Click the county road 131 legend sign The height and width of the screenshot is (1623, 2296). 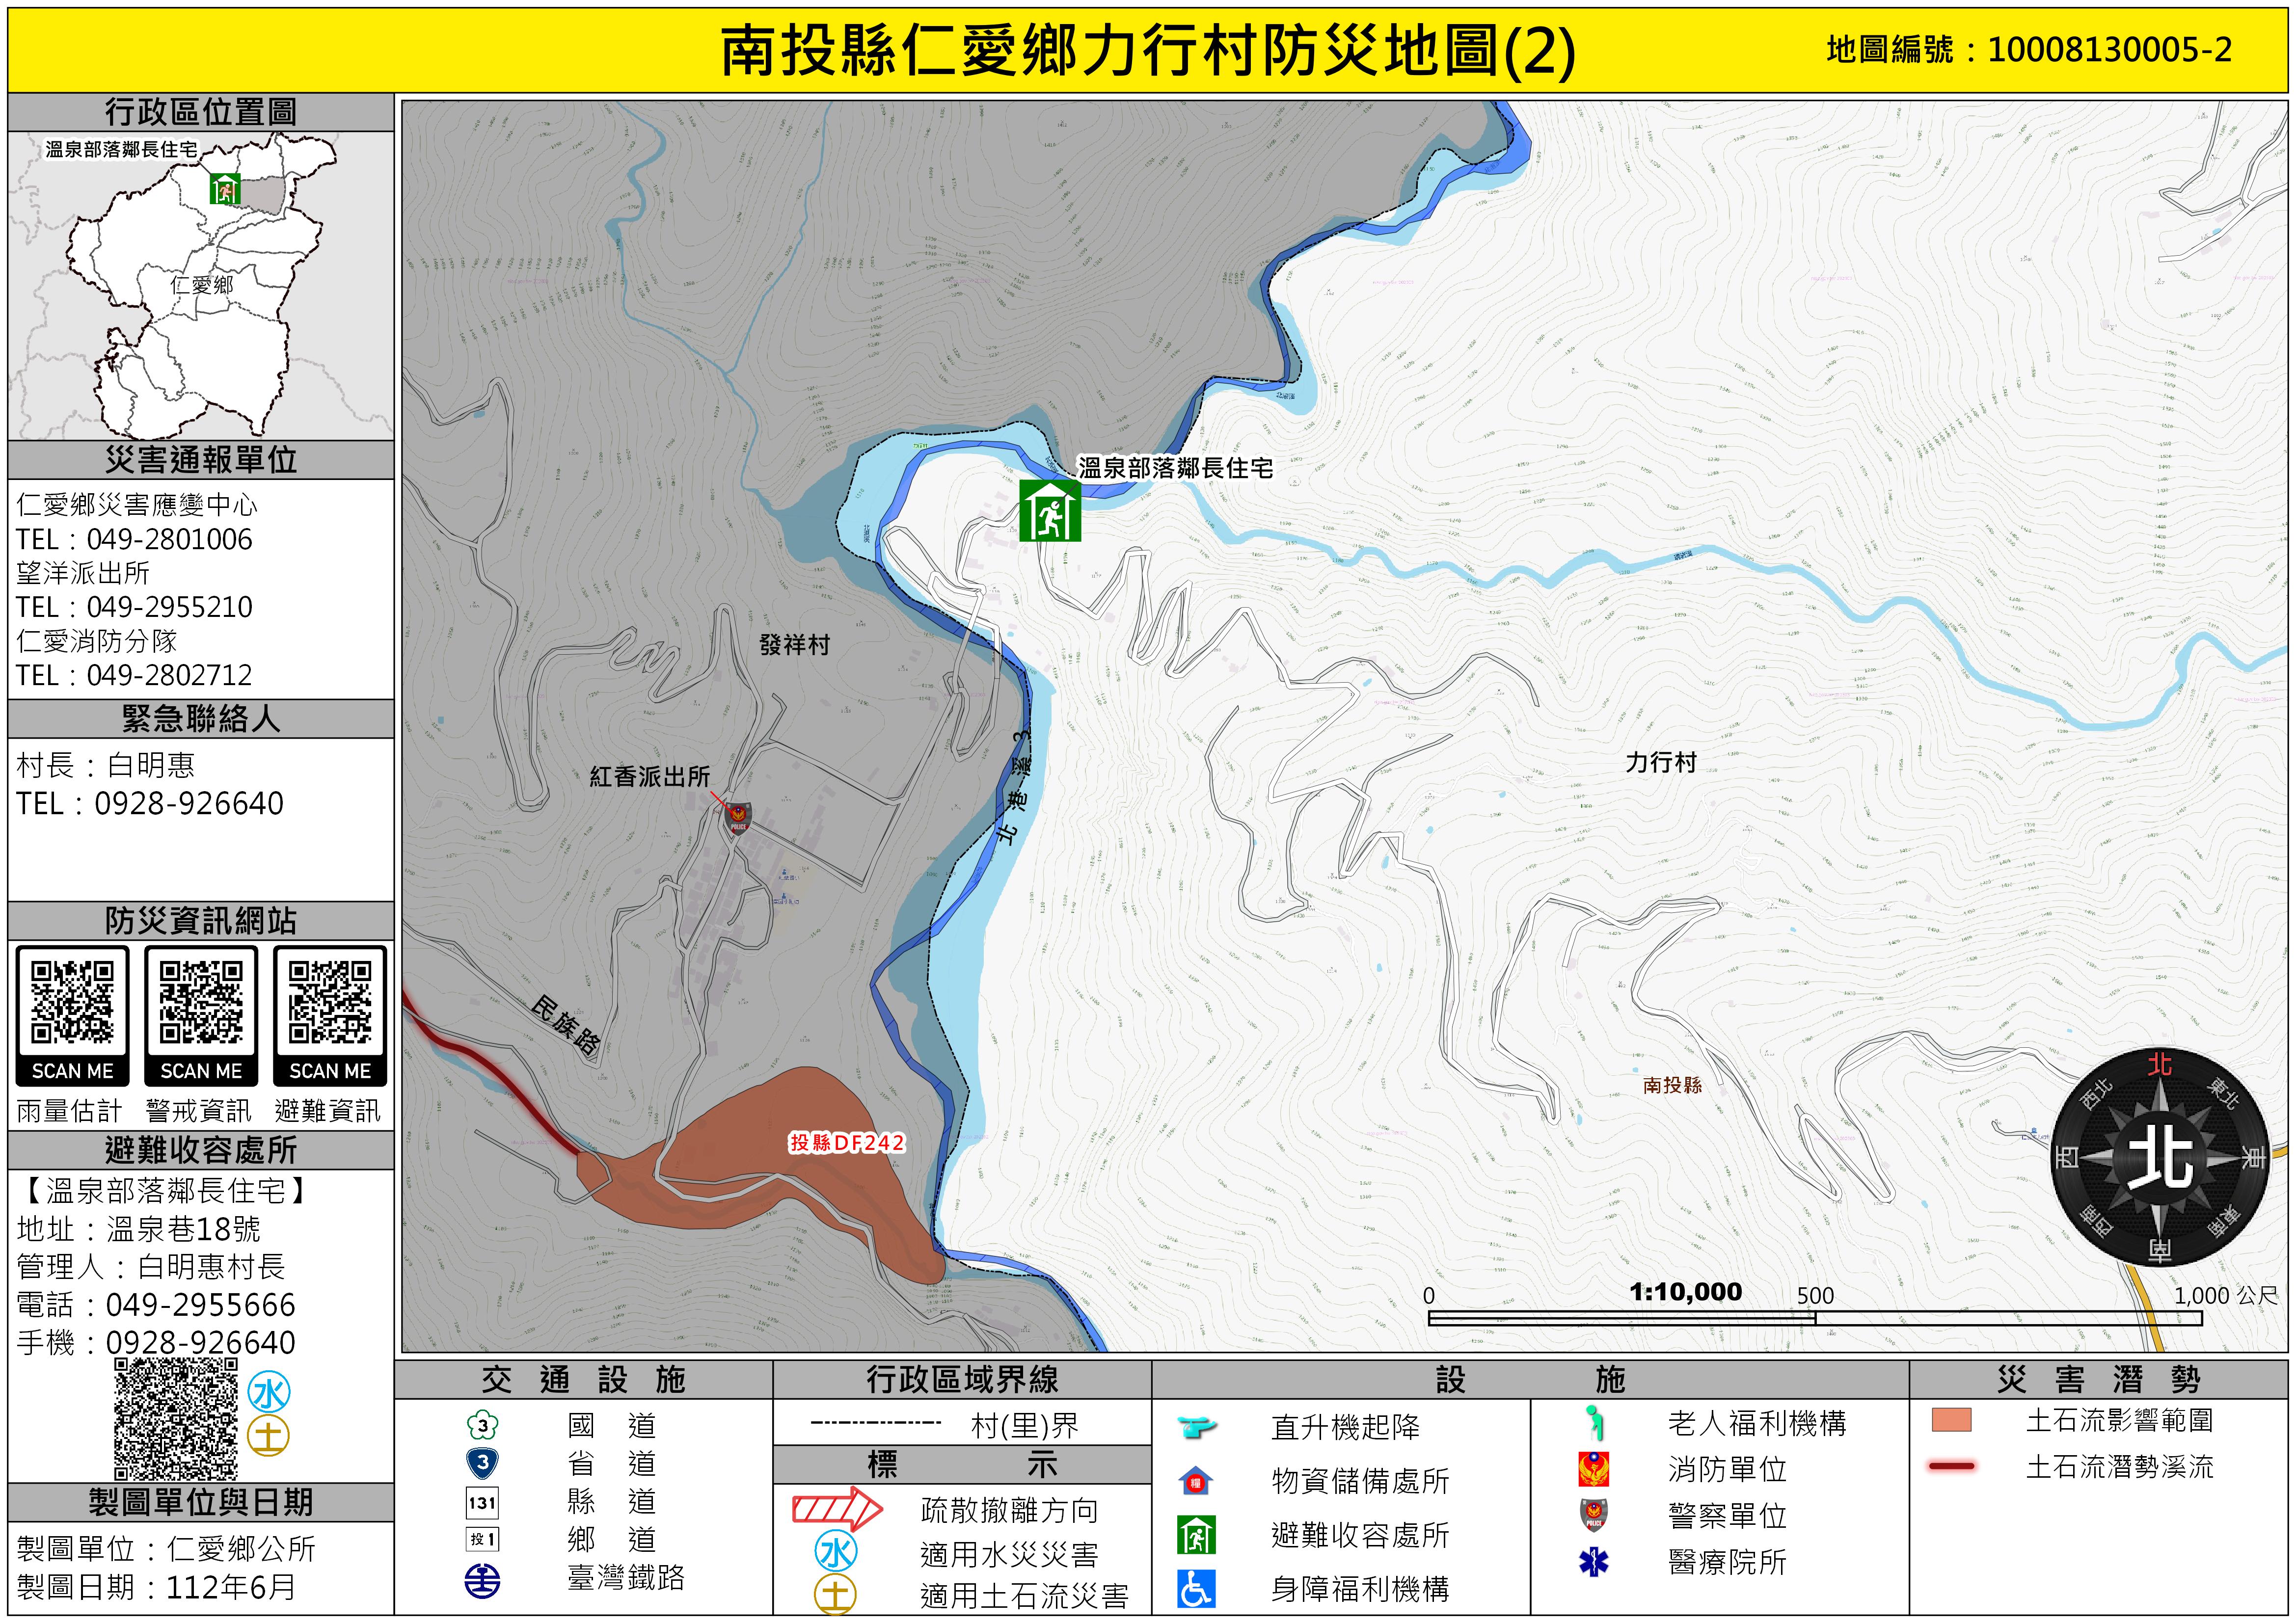[483, 1502]
